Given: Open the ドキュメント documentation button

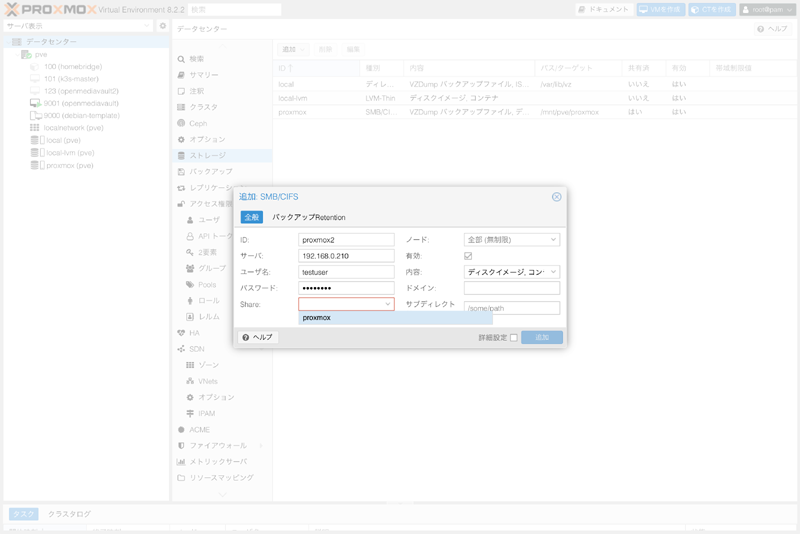Looking at the screenshot, I should pos(604,10).
